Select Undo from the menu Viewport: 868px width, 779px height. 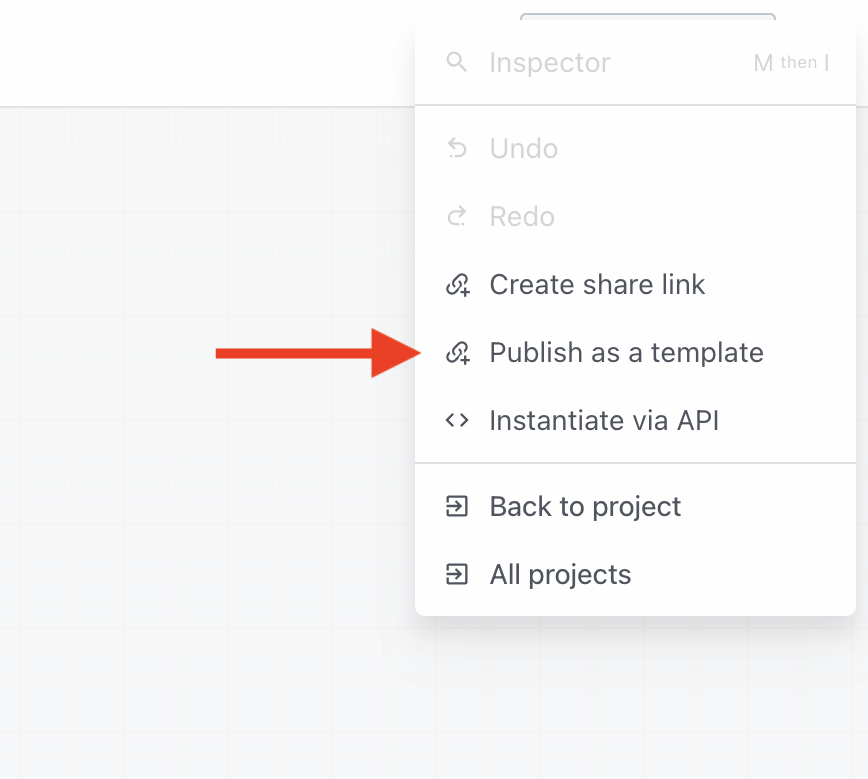coord(523,148)
